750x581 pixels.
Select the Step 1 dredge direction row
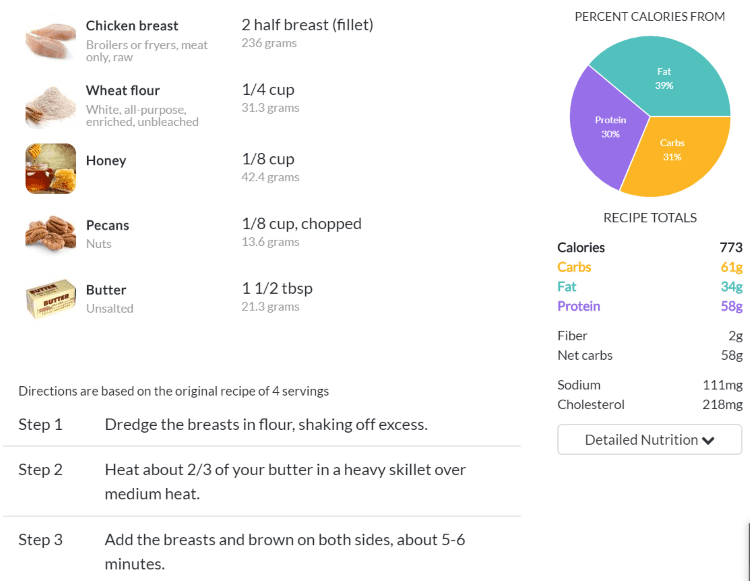click(262, 425)
